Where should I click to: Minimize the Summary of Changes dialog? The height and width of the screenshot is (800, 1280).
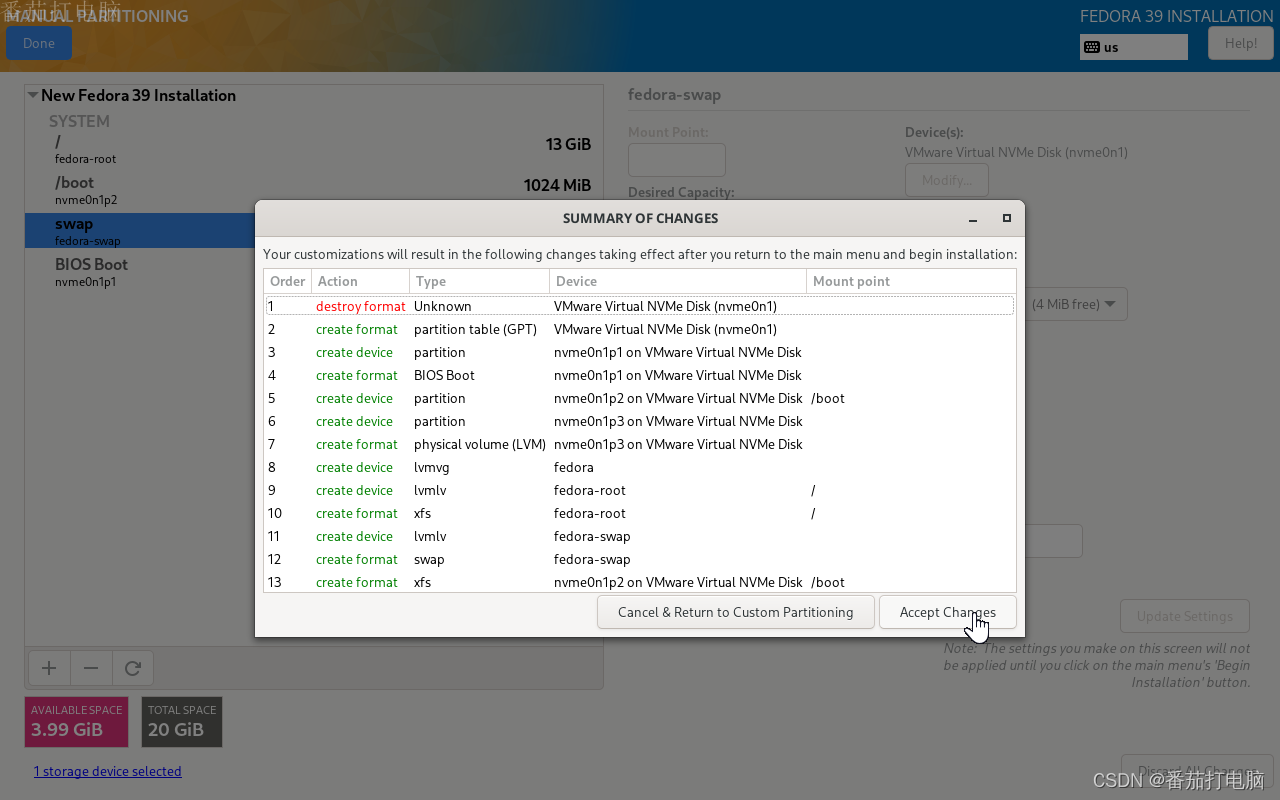(x=973, y=218)
